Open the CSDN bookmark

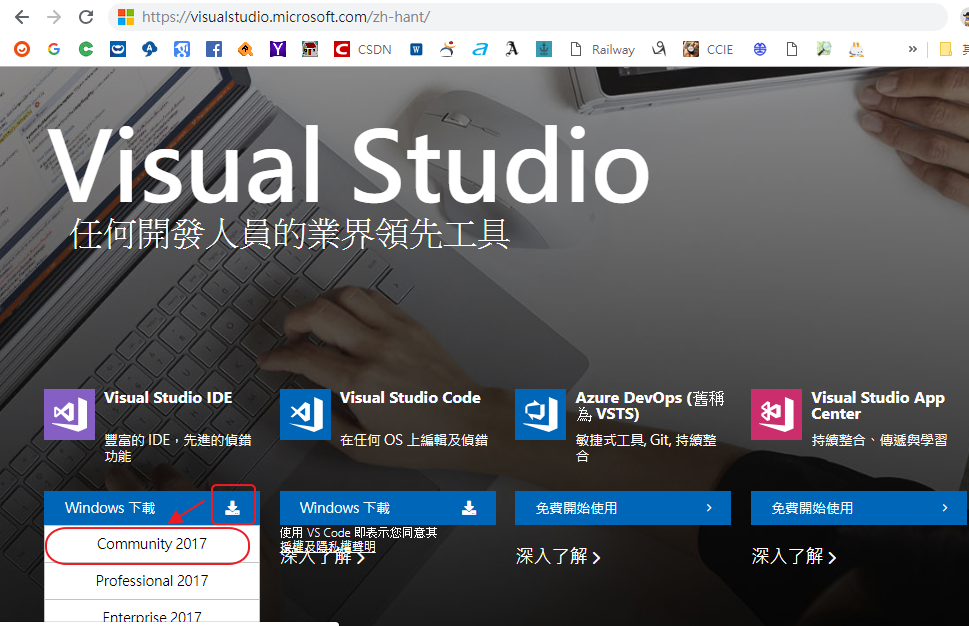point(363,49)
